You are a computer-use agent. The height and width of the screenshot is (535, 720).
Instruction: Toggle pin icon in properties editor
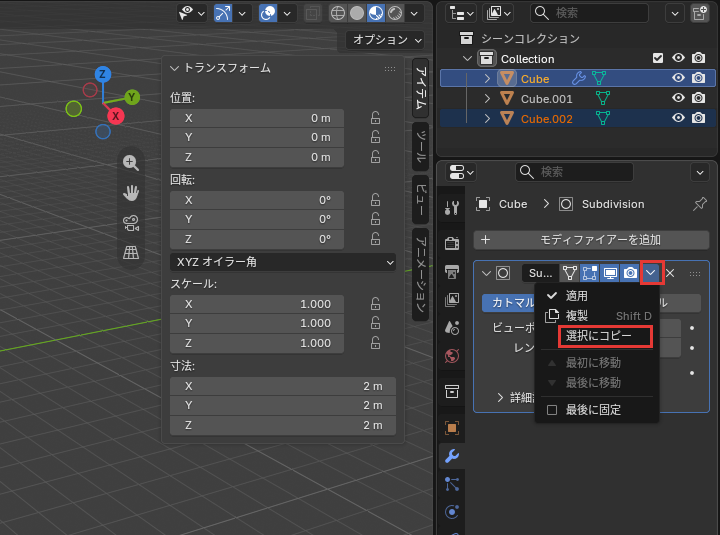pyautogui.click(x=700, y=204)
